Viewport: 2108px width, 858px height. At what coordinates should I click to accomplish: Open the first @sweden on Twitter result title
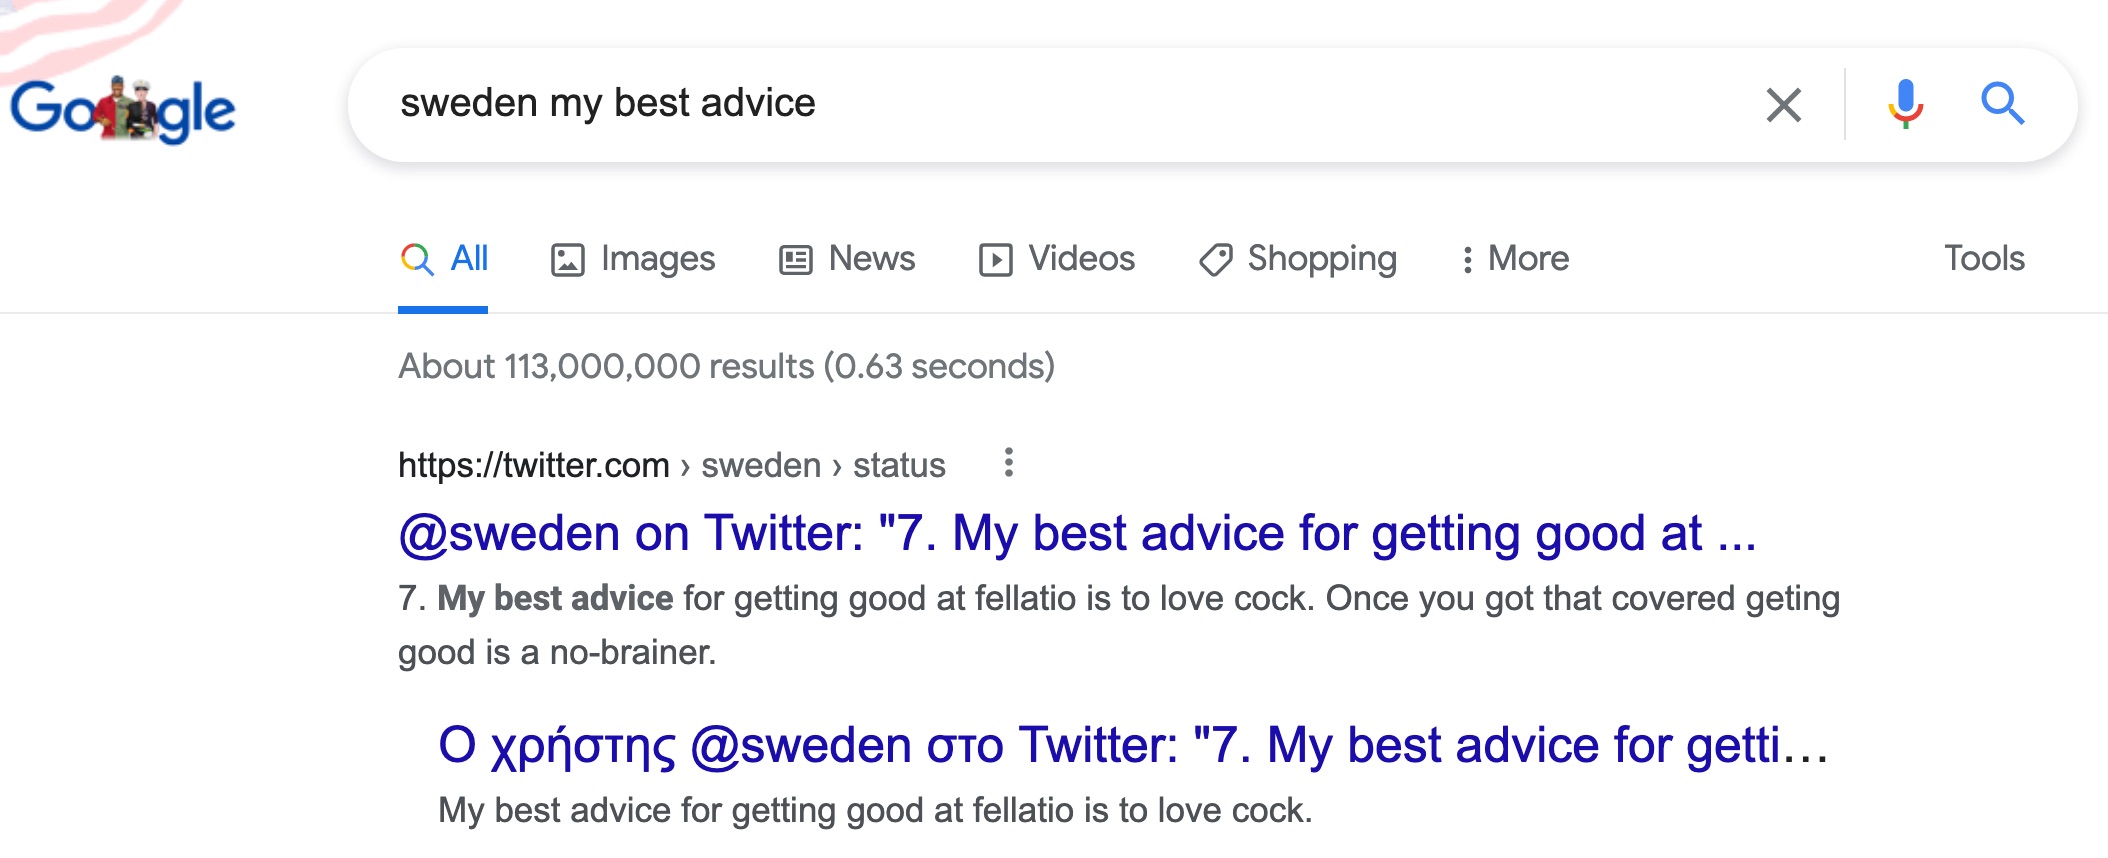pyautogui.click(x=1077, y=533)
